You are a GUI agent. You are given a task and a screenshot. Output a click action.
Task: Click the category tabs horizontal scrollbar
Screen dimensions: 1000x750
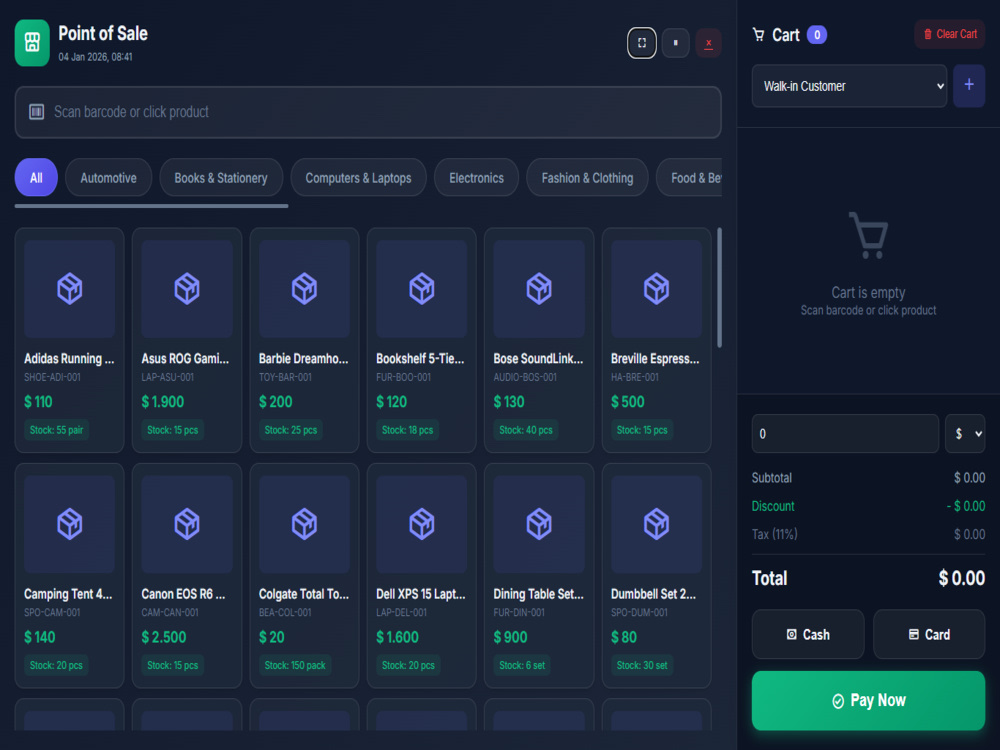tap(151, 206)
